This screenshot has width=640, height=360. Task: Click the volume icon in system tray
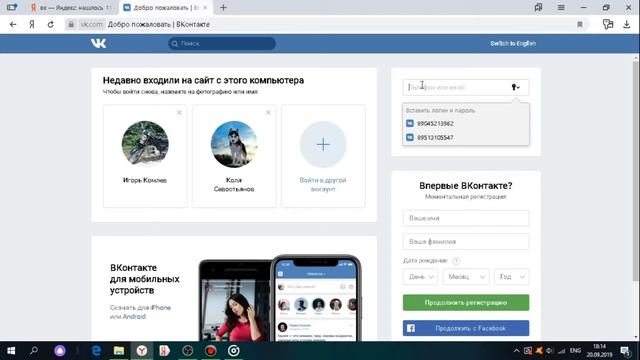pyautogui.click(x=550, y=351)
